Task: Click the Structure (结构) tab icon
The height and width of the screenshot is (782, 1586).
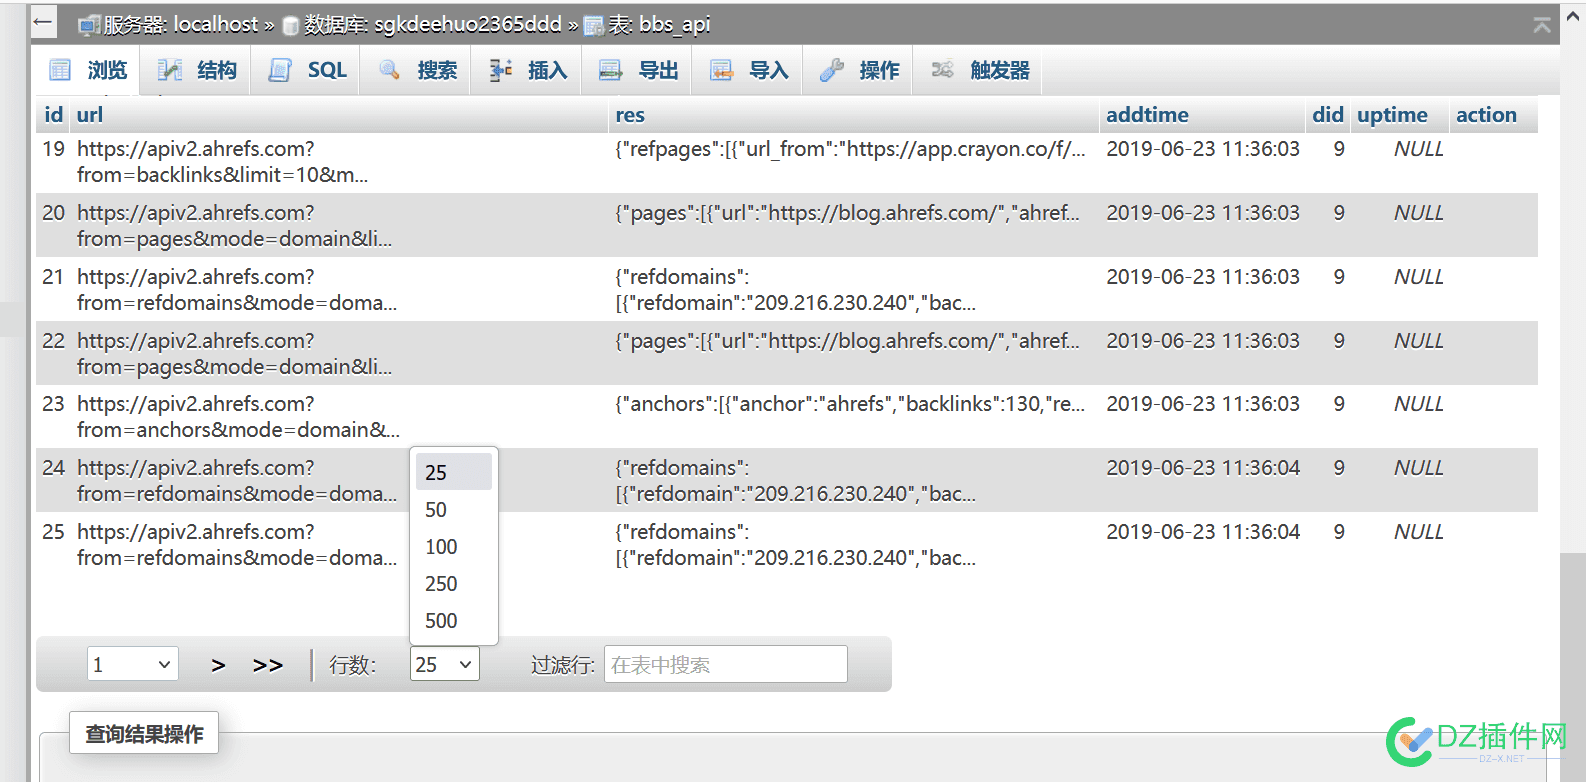Action: coord(170,70)
